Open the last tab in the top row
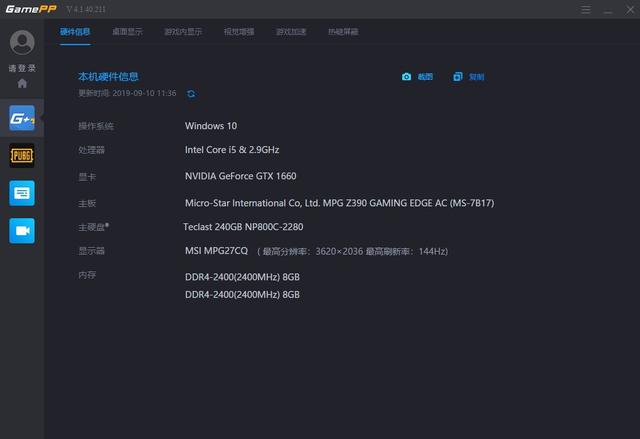The width and height of the screenshot is (640, 439). click(343, 32)
